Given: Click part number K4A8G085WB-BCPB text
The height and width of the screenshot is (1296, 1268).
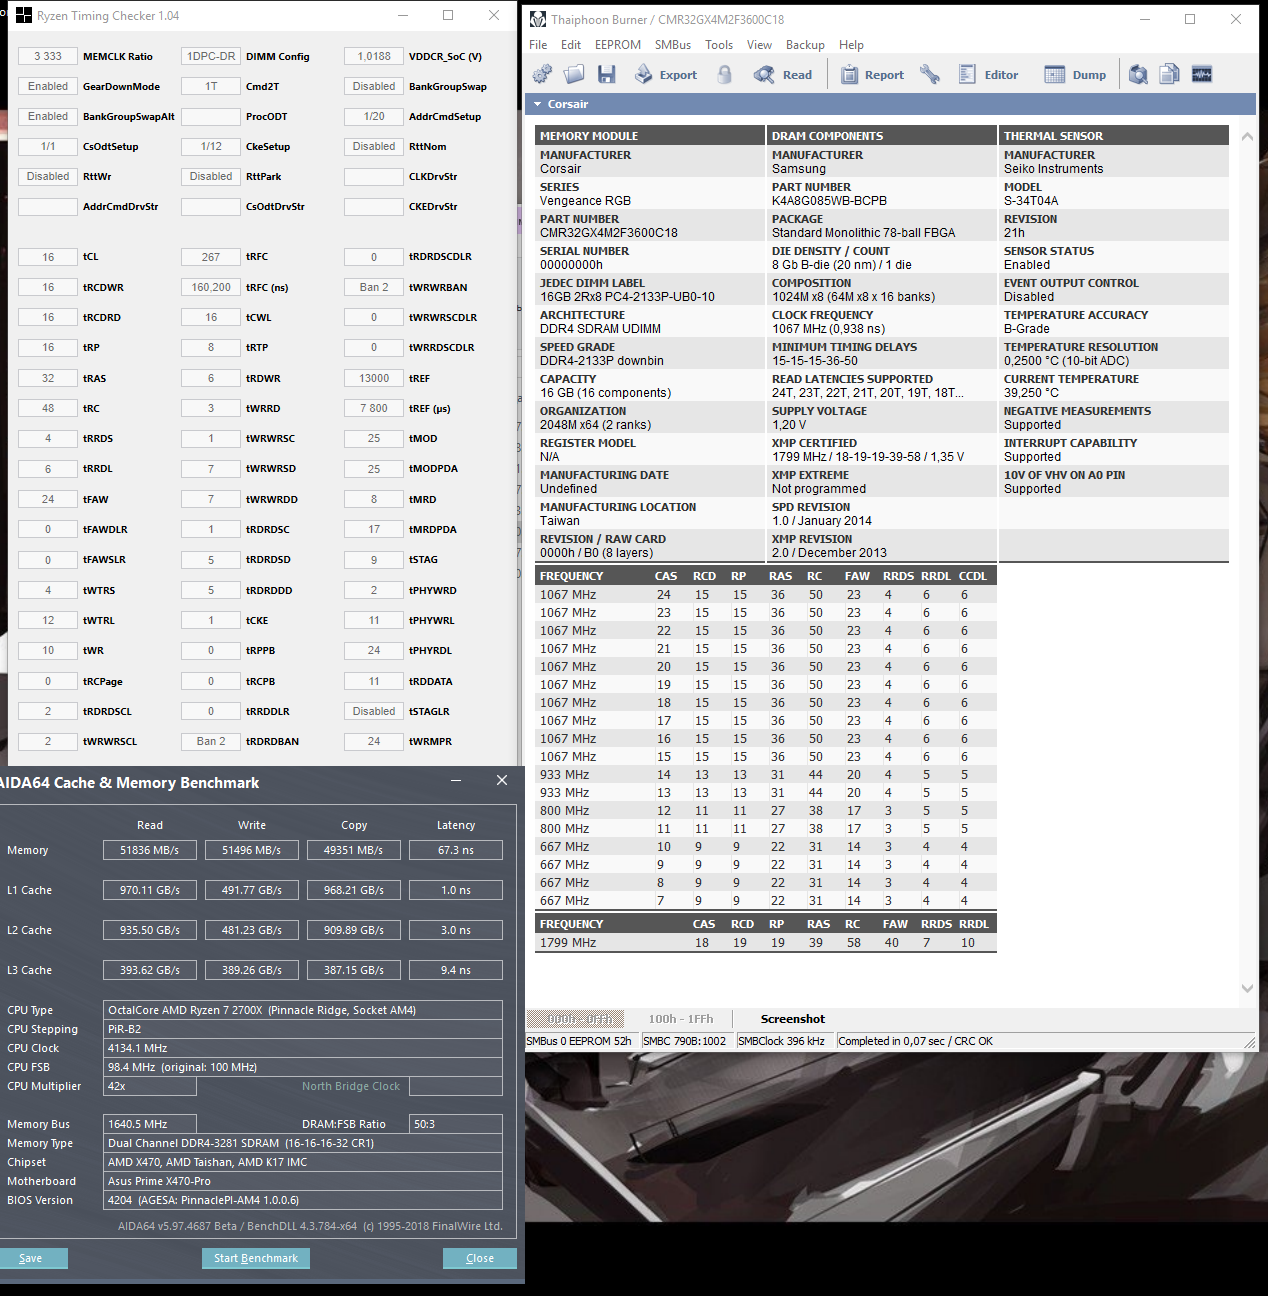Looking at the screenshot, I should [x=829, y=201].
